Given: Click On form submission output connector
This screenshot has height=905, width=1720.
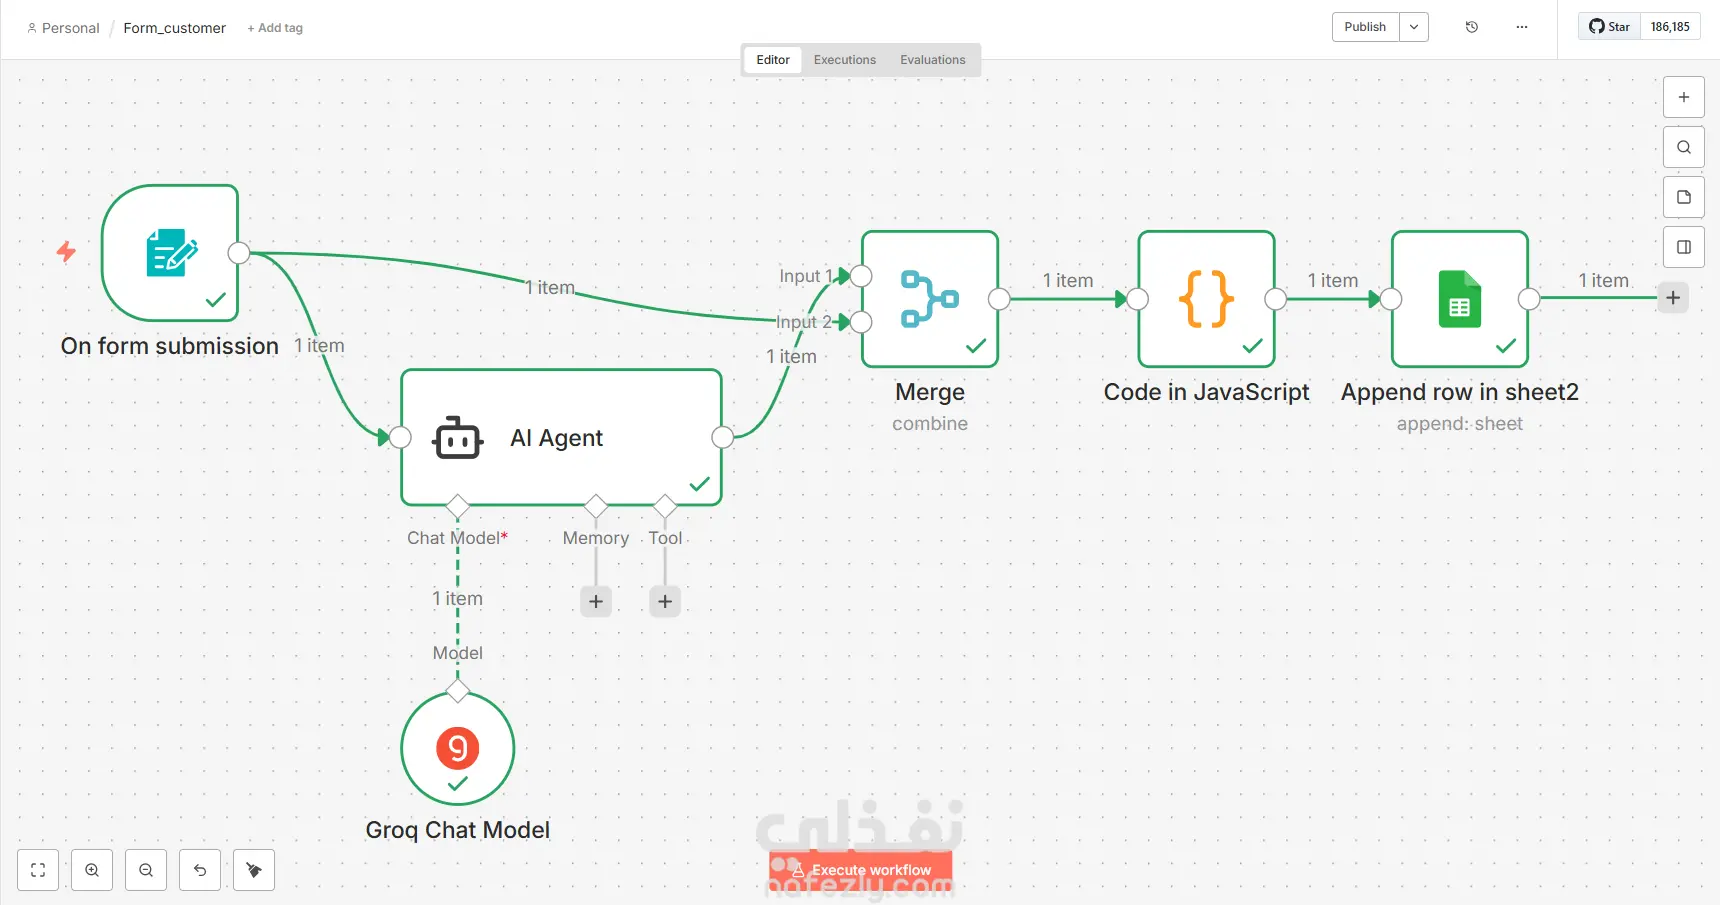Looking at the screenshot, I should [239, 253].
